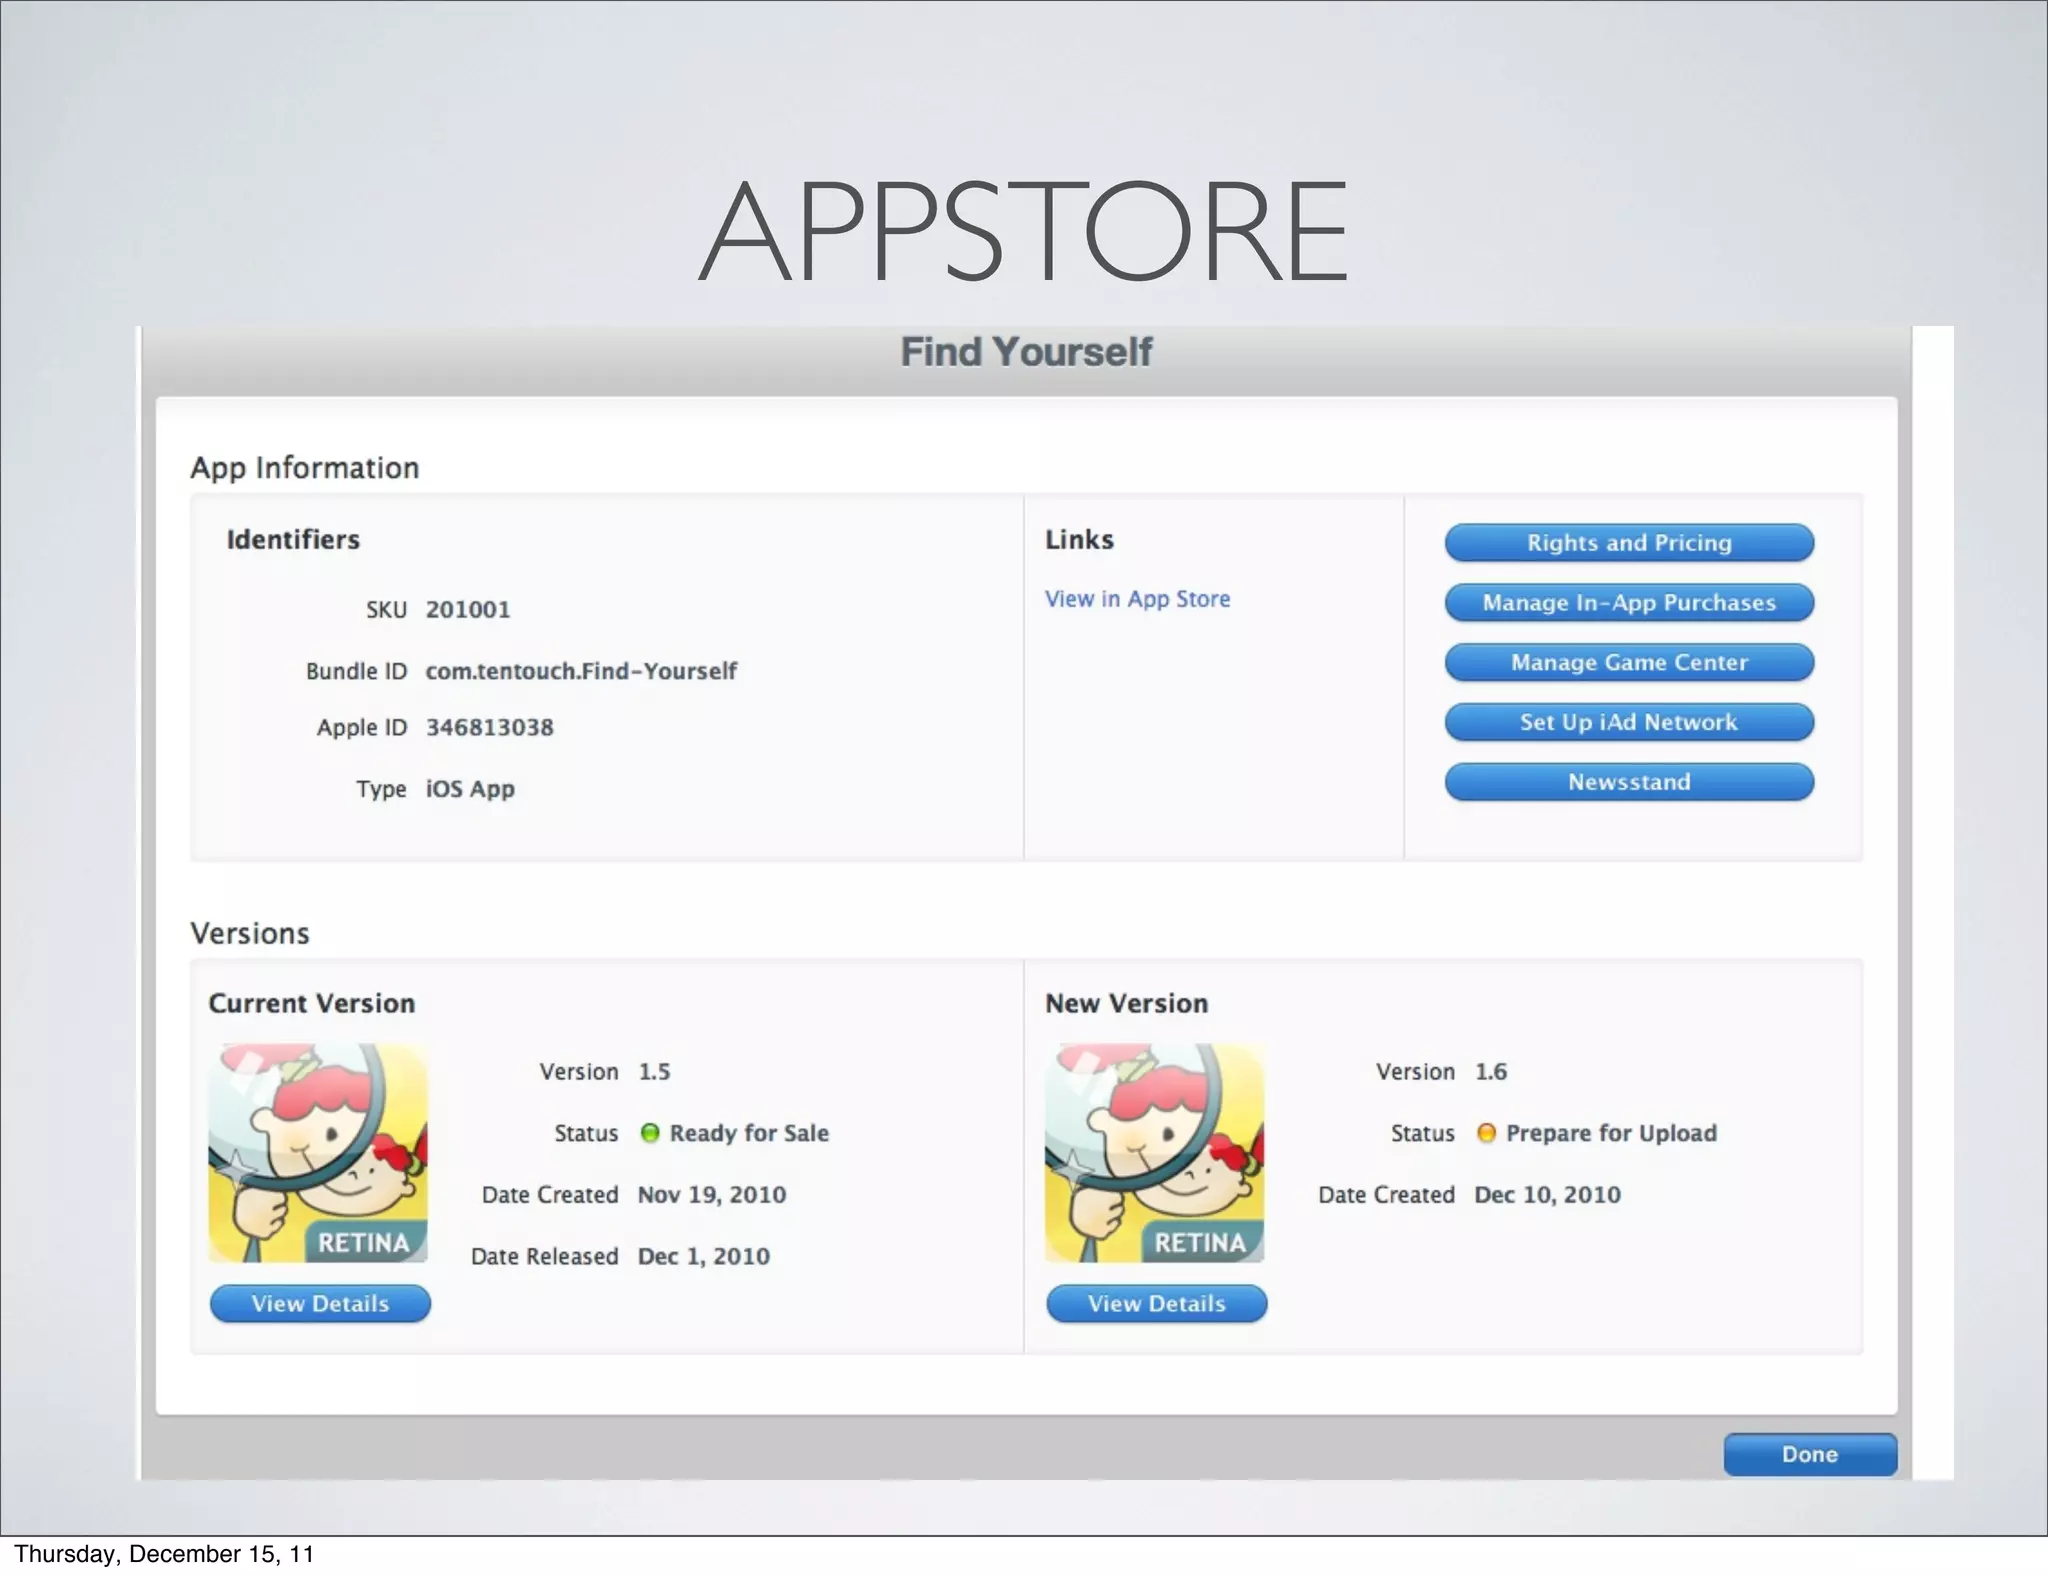2048x1576 pixels.
Task: Select Apple ID 346813038
Action: (x=490, y=728)
